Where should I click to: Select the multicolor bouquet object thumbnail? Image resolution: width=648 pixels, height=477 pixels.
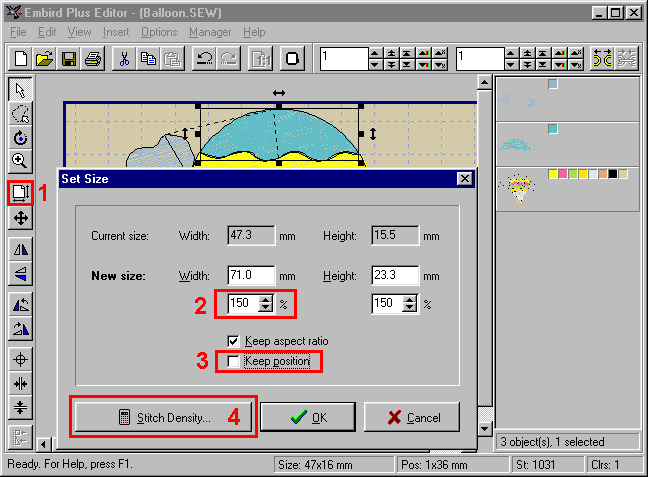[x=517, y=190]
